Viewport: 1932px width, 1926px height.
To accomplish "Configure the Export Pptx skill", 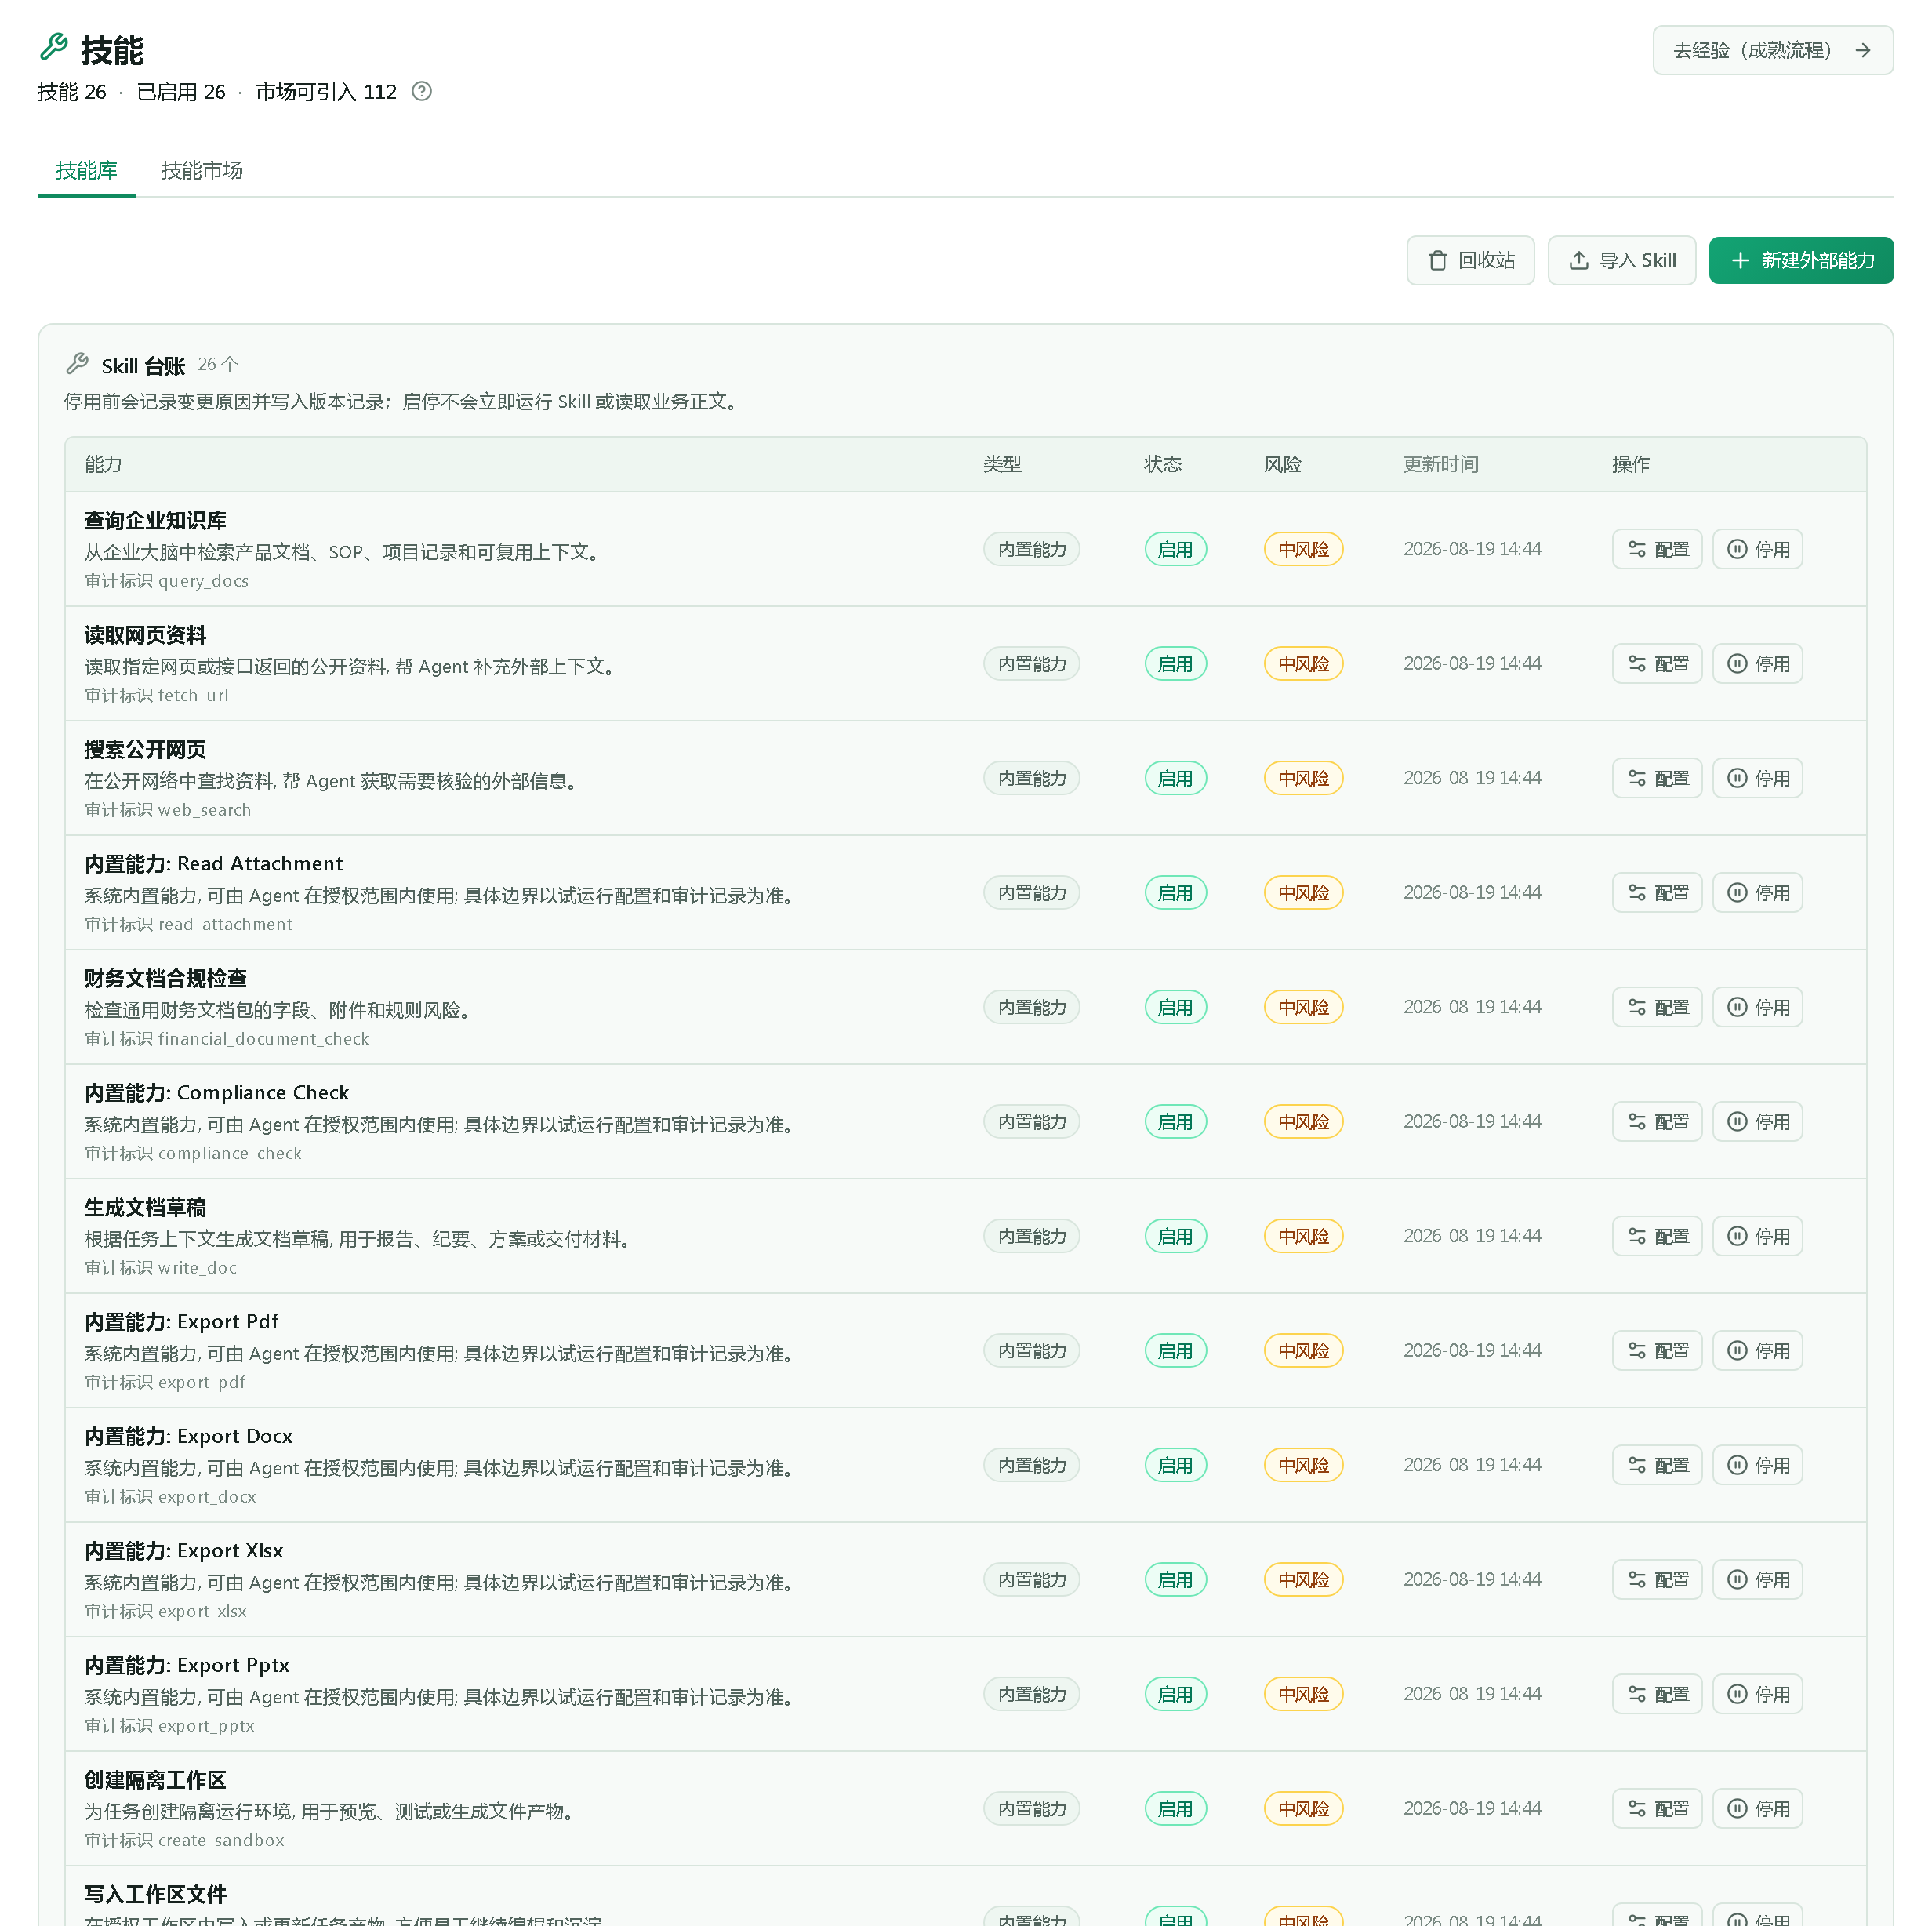I will point(1657,1694).
